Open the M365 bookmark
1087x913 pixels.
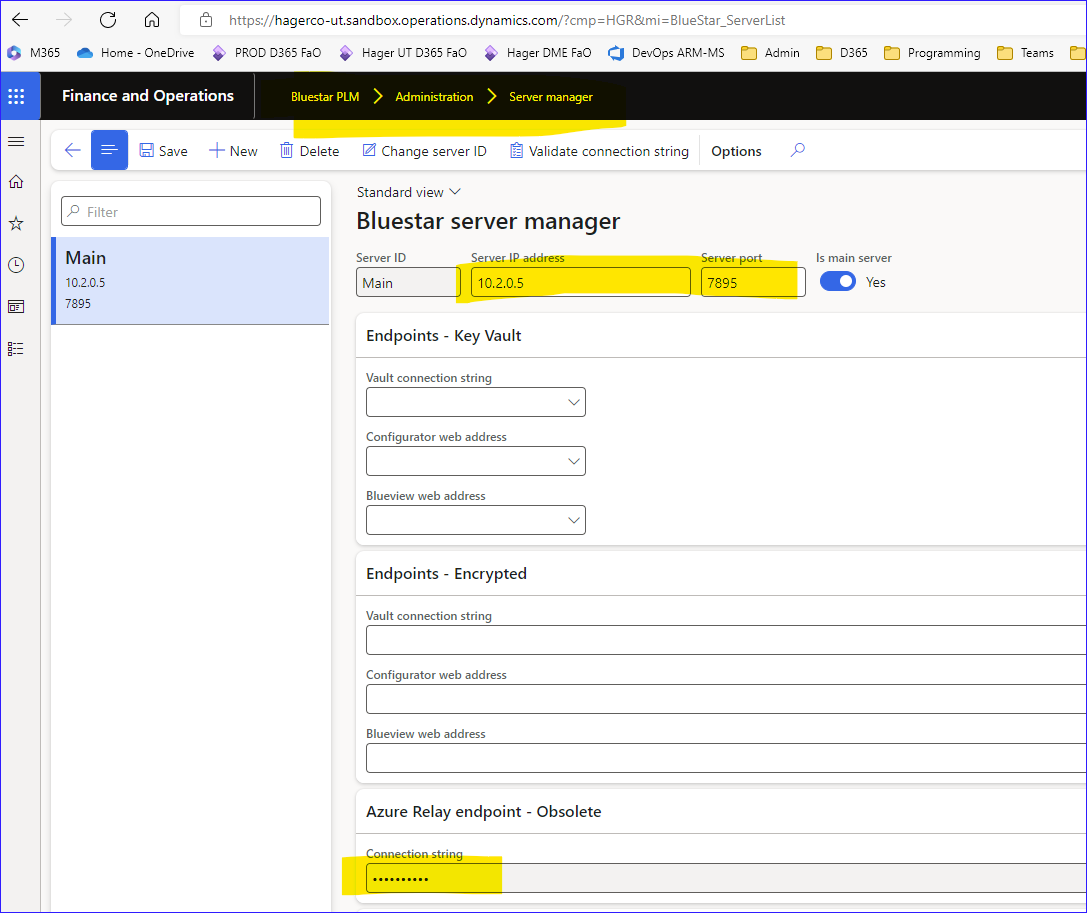[34, 53]
